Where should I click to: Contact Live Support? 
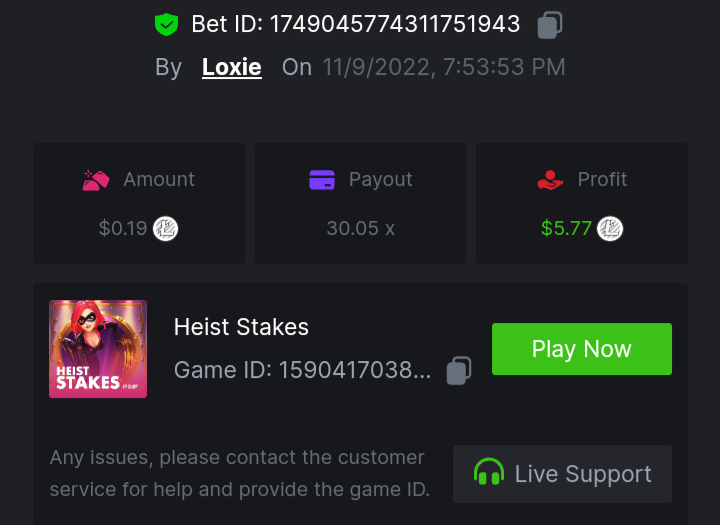tap(562, 474)
